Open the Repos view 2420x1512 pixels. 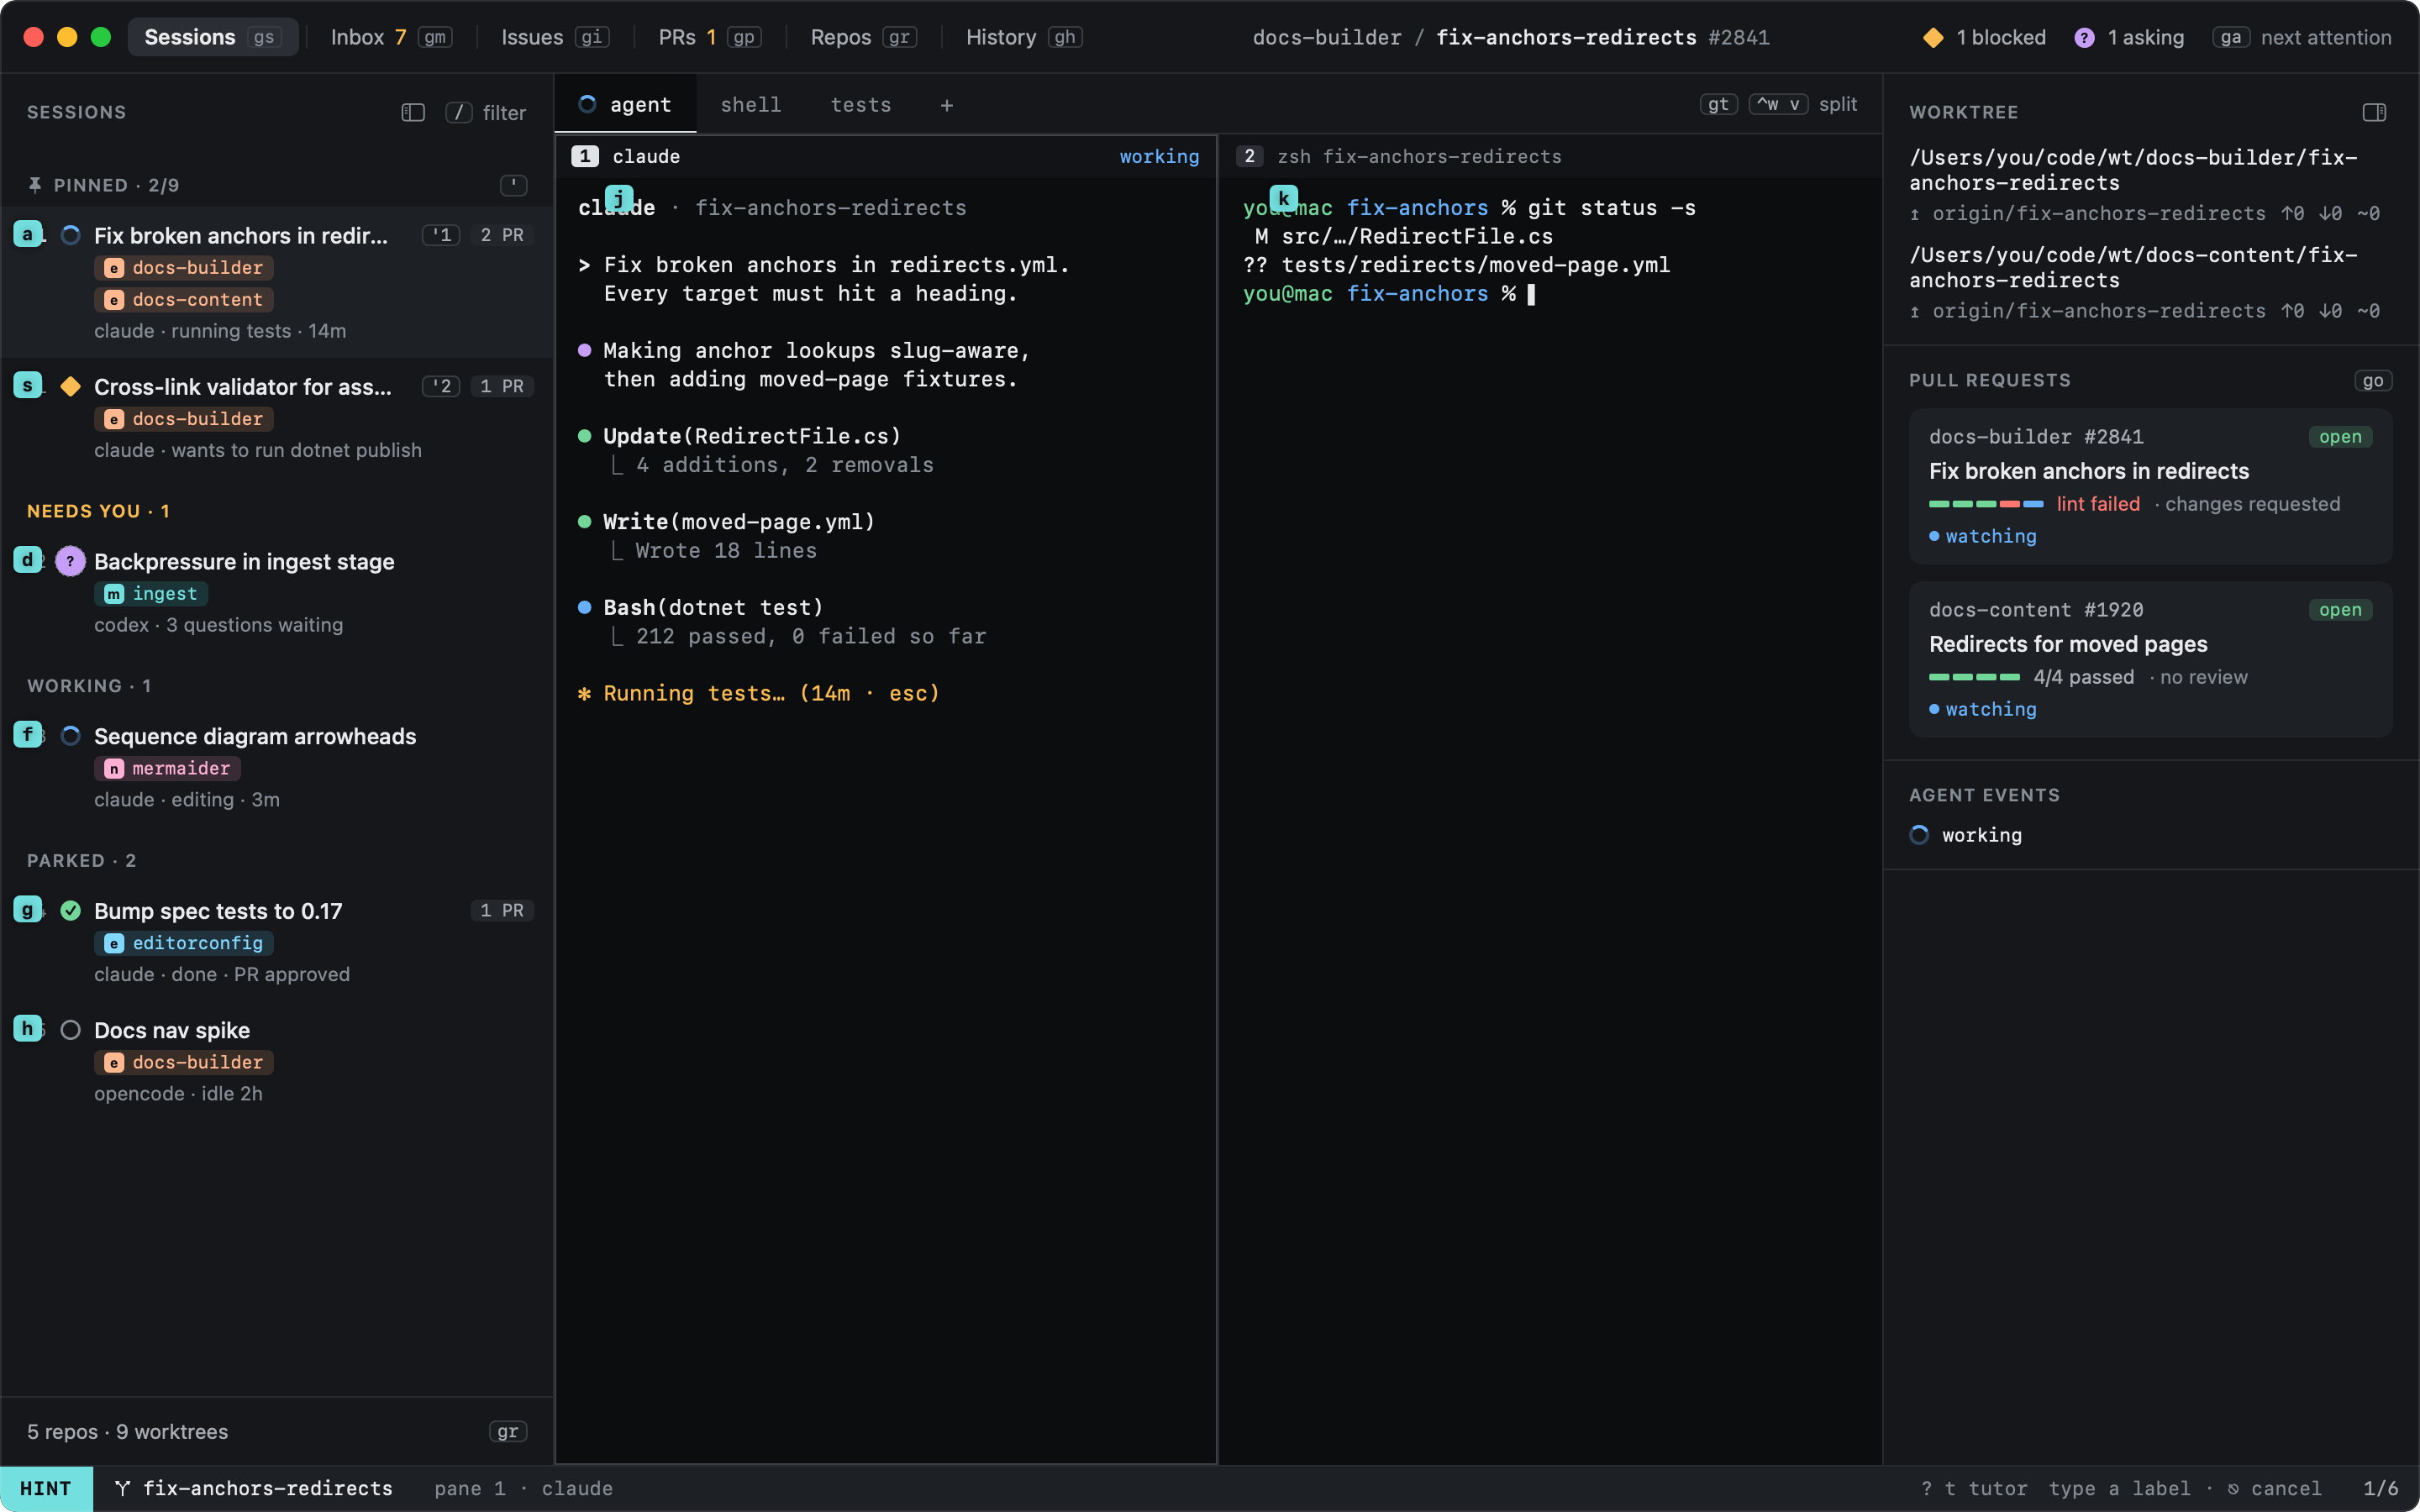pyautogui.click(x=863, y=38)
